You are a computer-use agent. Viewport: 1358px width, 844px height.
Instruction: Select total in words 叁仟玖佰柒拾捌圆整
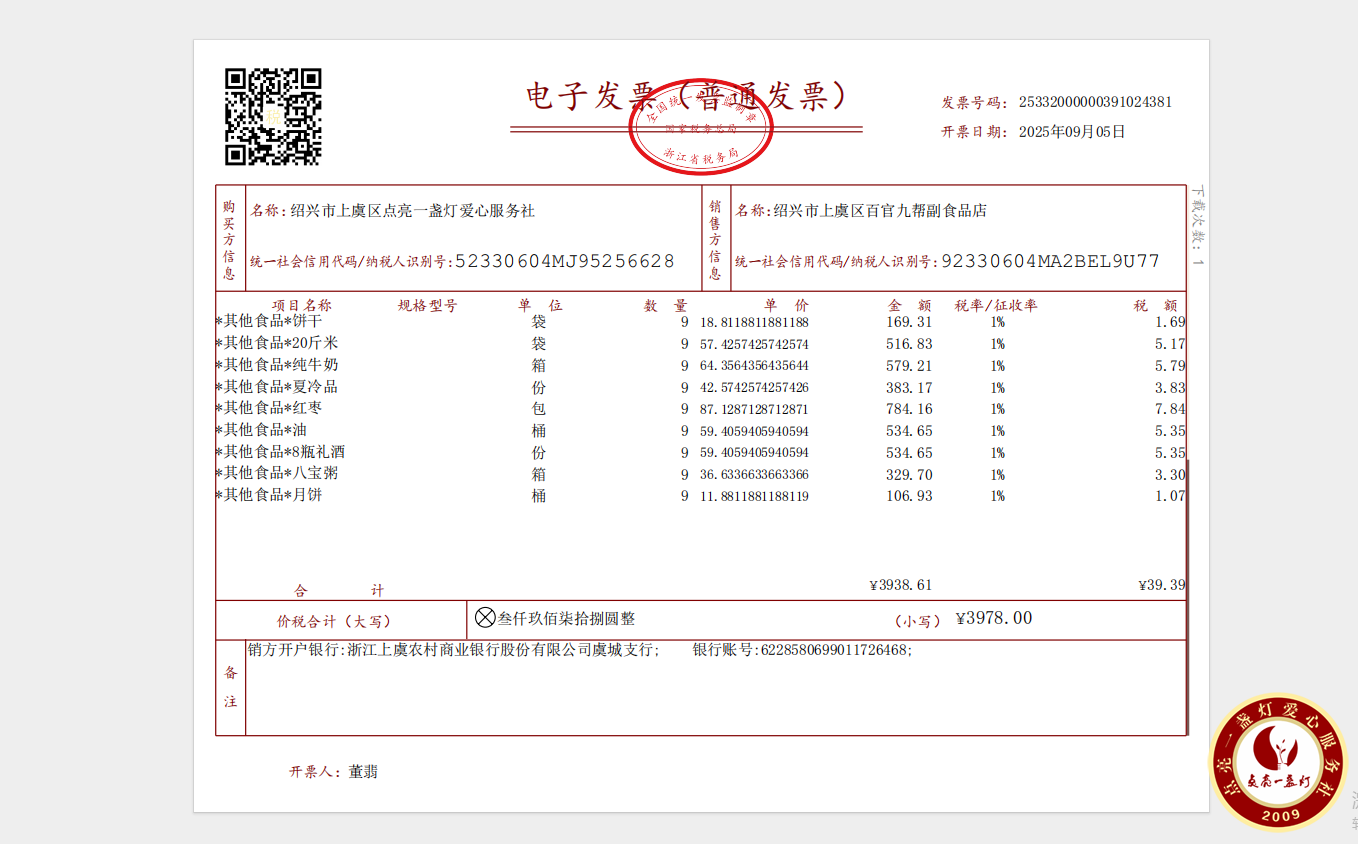coord(567,619)
